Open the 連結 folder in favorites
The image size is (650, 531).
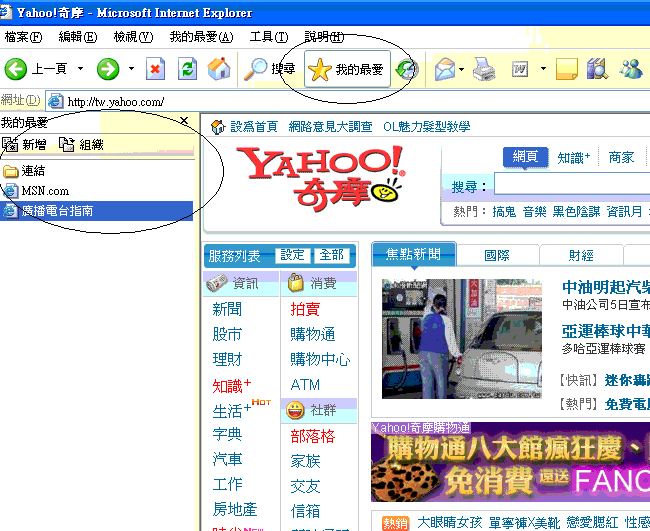33,171
